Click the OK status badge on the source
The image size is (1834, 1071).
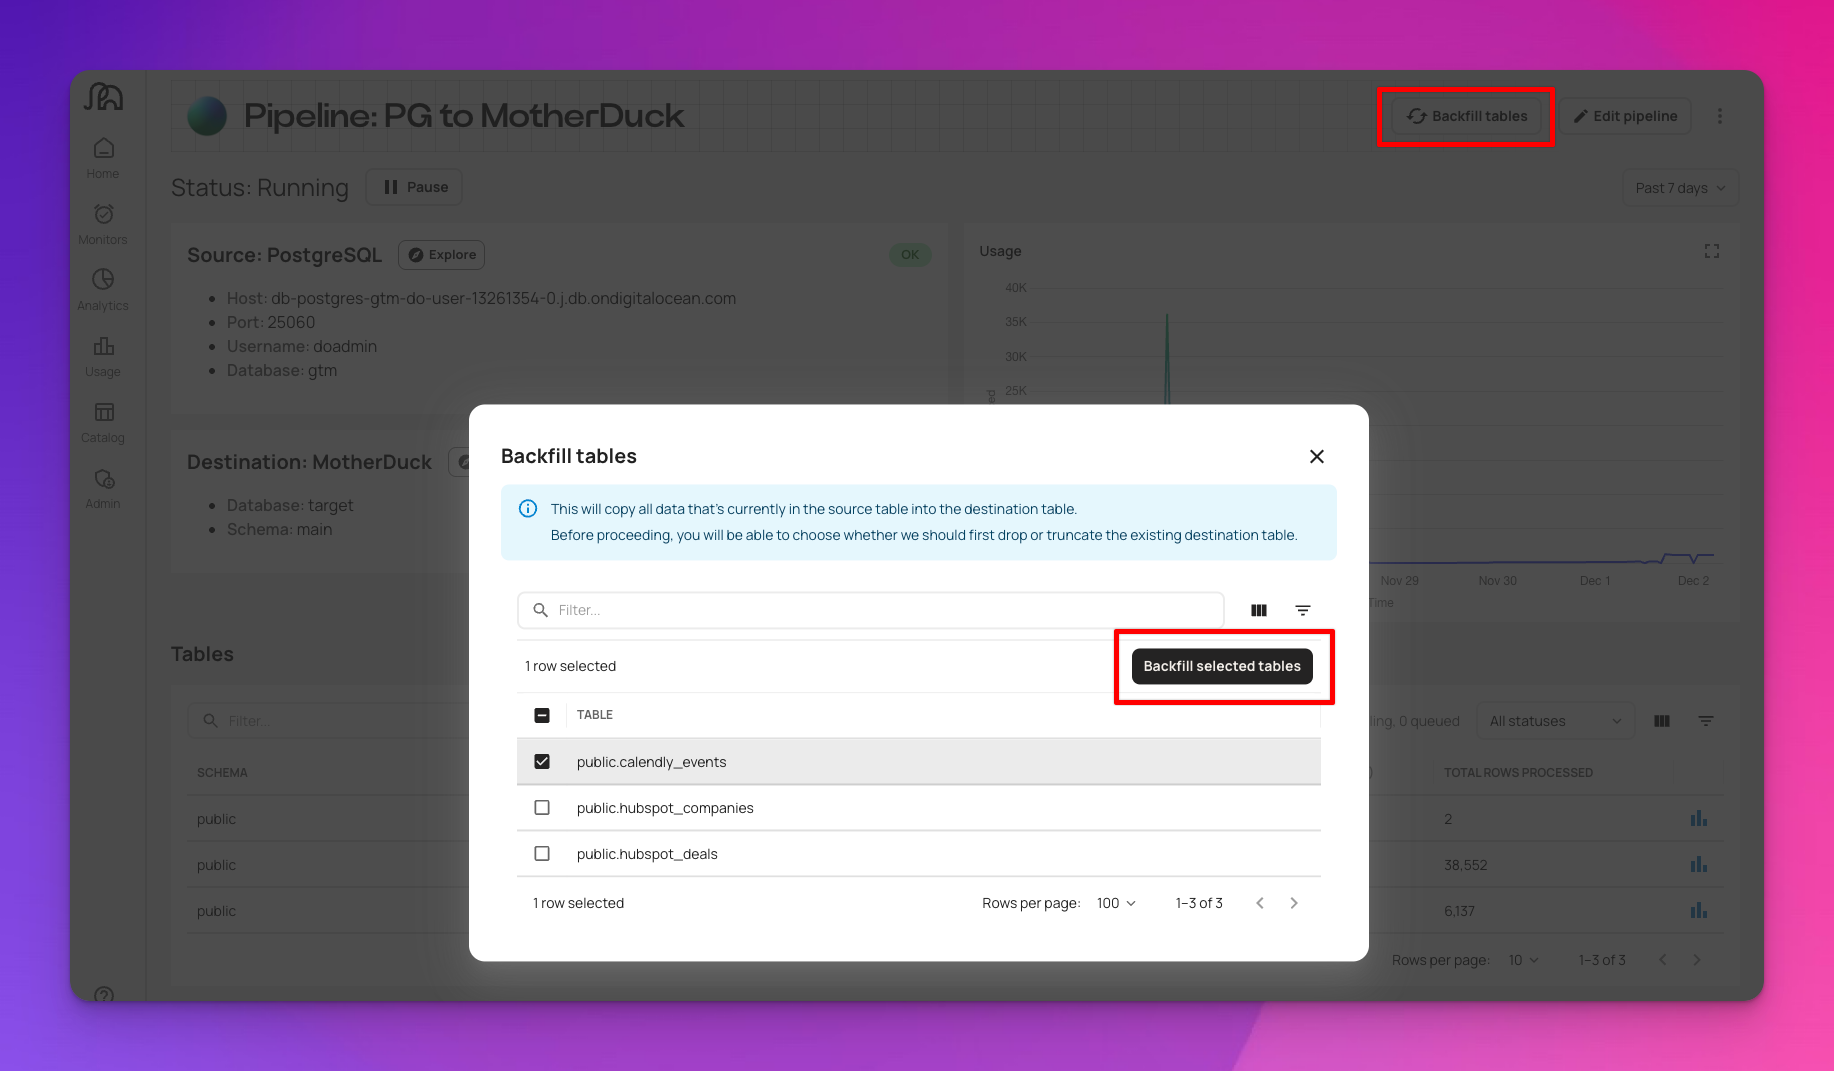(x=910, y=255)
